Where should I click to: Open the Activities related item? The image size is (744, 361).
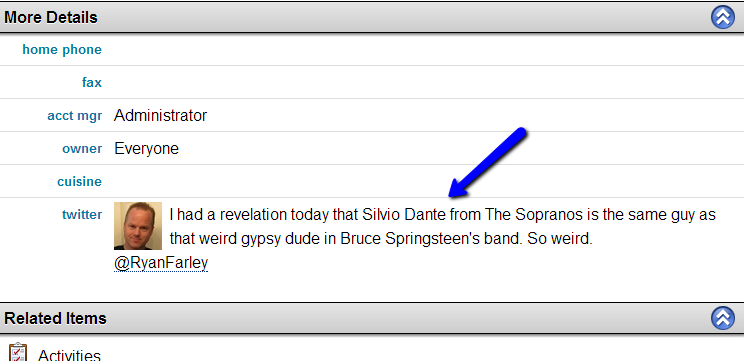[x=69, y=355]
